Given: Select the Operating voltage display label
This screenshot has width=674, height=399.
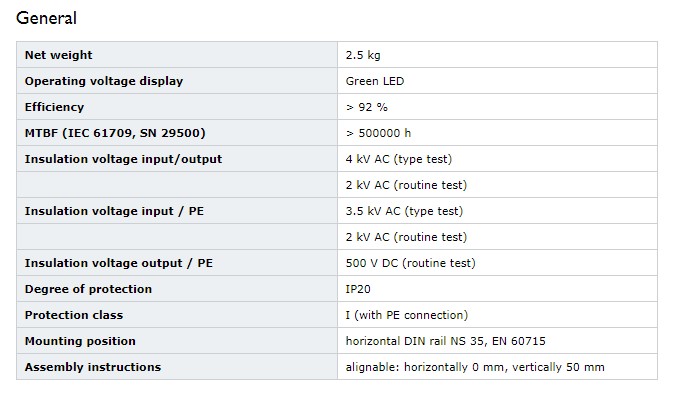Looking at the screenshot, I should point(104,81).
